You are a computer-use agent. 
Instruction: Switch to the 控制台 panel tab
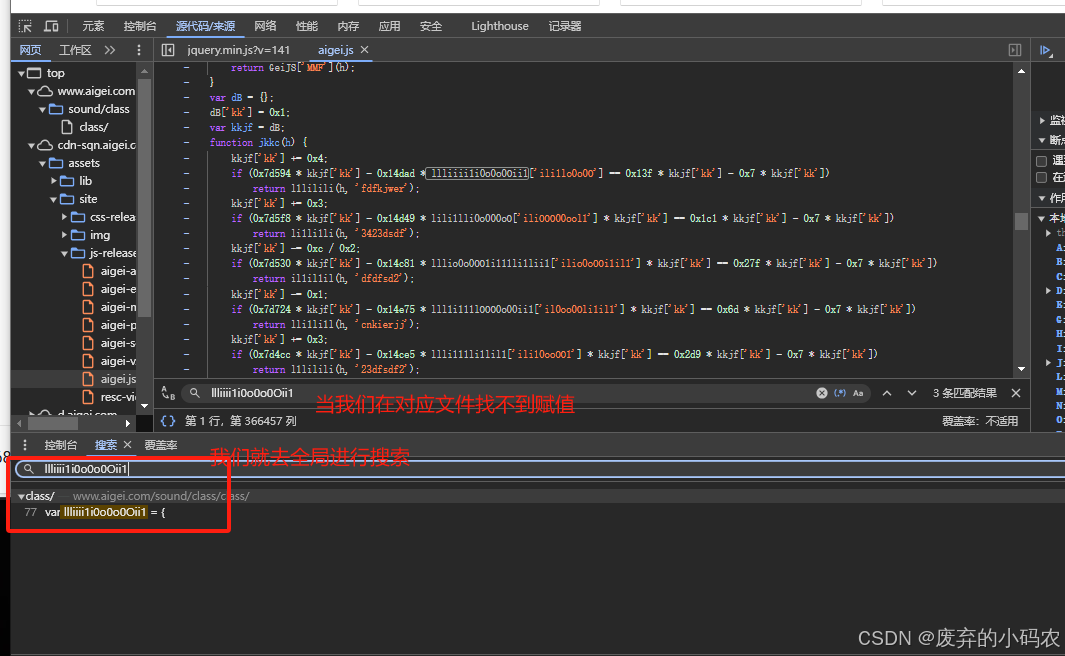[140, 26]
